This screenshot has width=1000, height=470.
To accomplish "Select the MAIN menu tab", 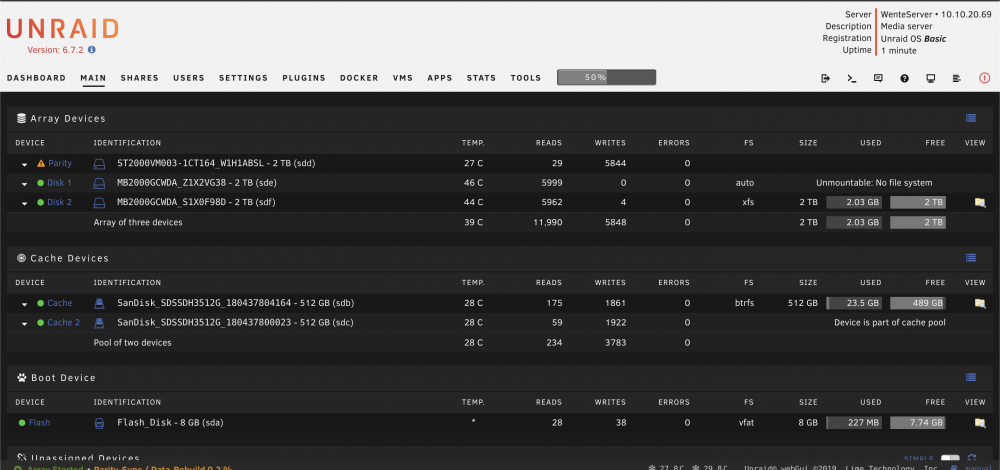I will tap(93, 78).
